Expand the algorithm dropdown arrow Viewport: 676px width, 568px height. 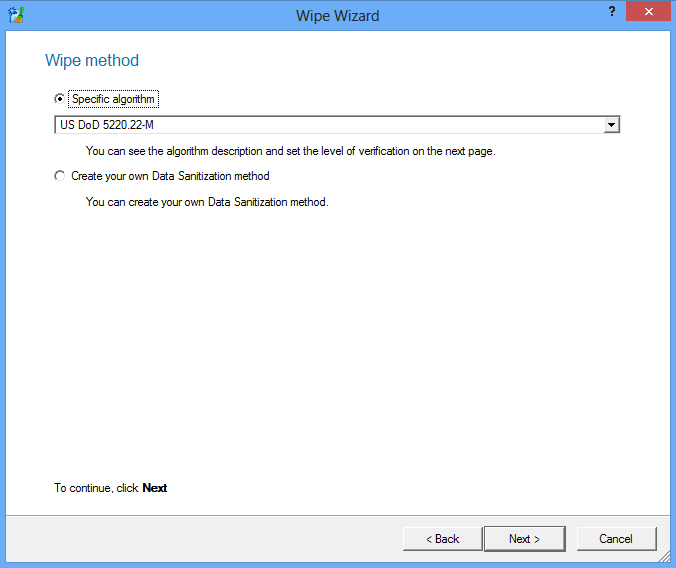(x=612, y=125)
